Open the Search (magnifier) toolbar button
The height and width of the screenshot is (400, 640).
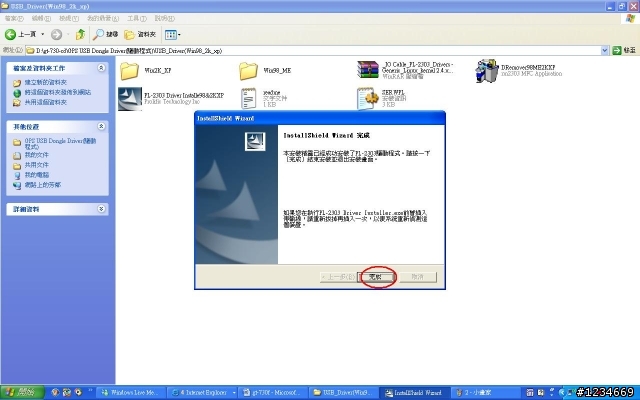(105, 35)
